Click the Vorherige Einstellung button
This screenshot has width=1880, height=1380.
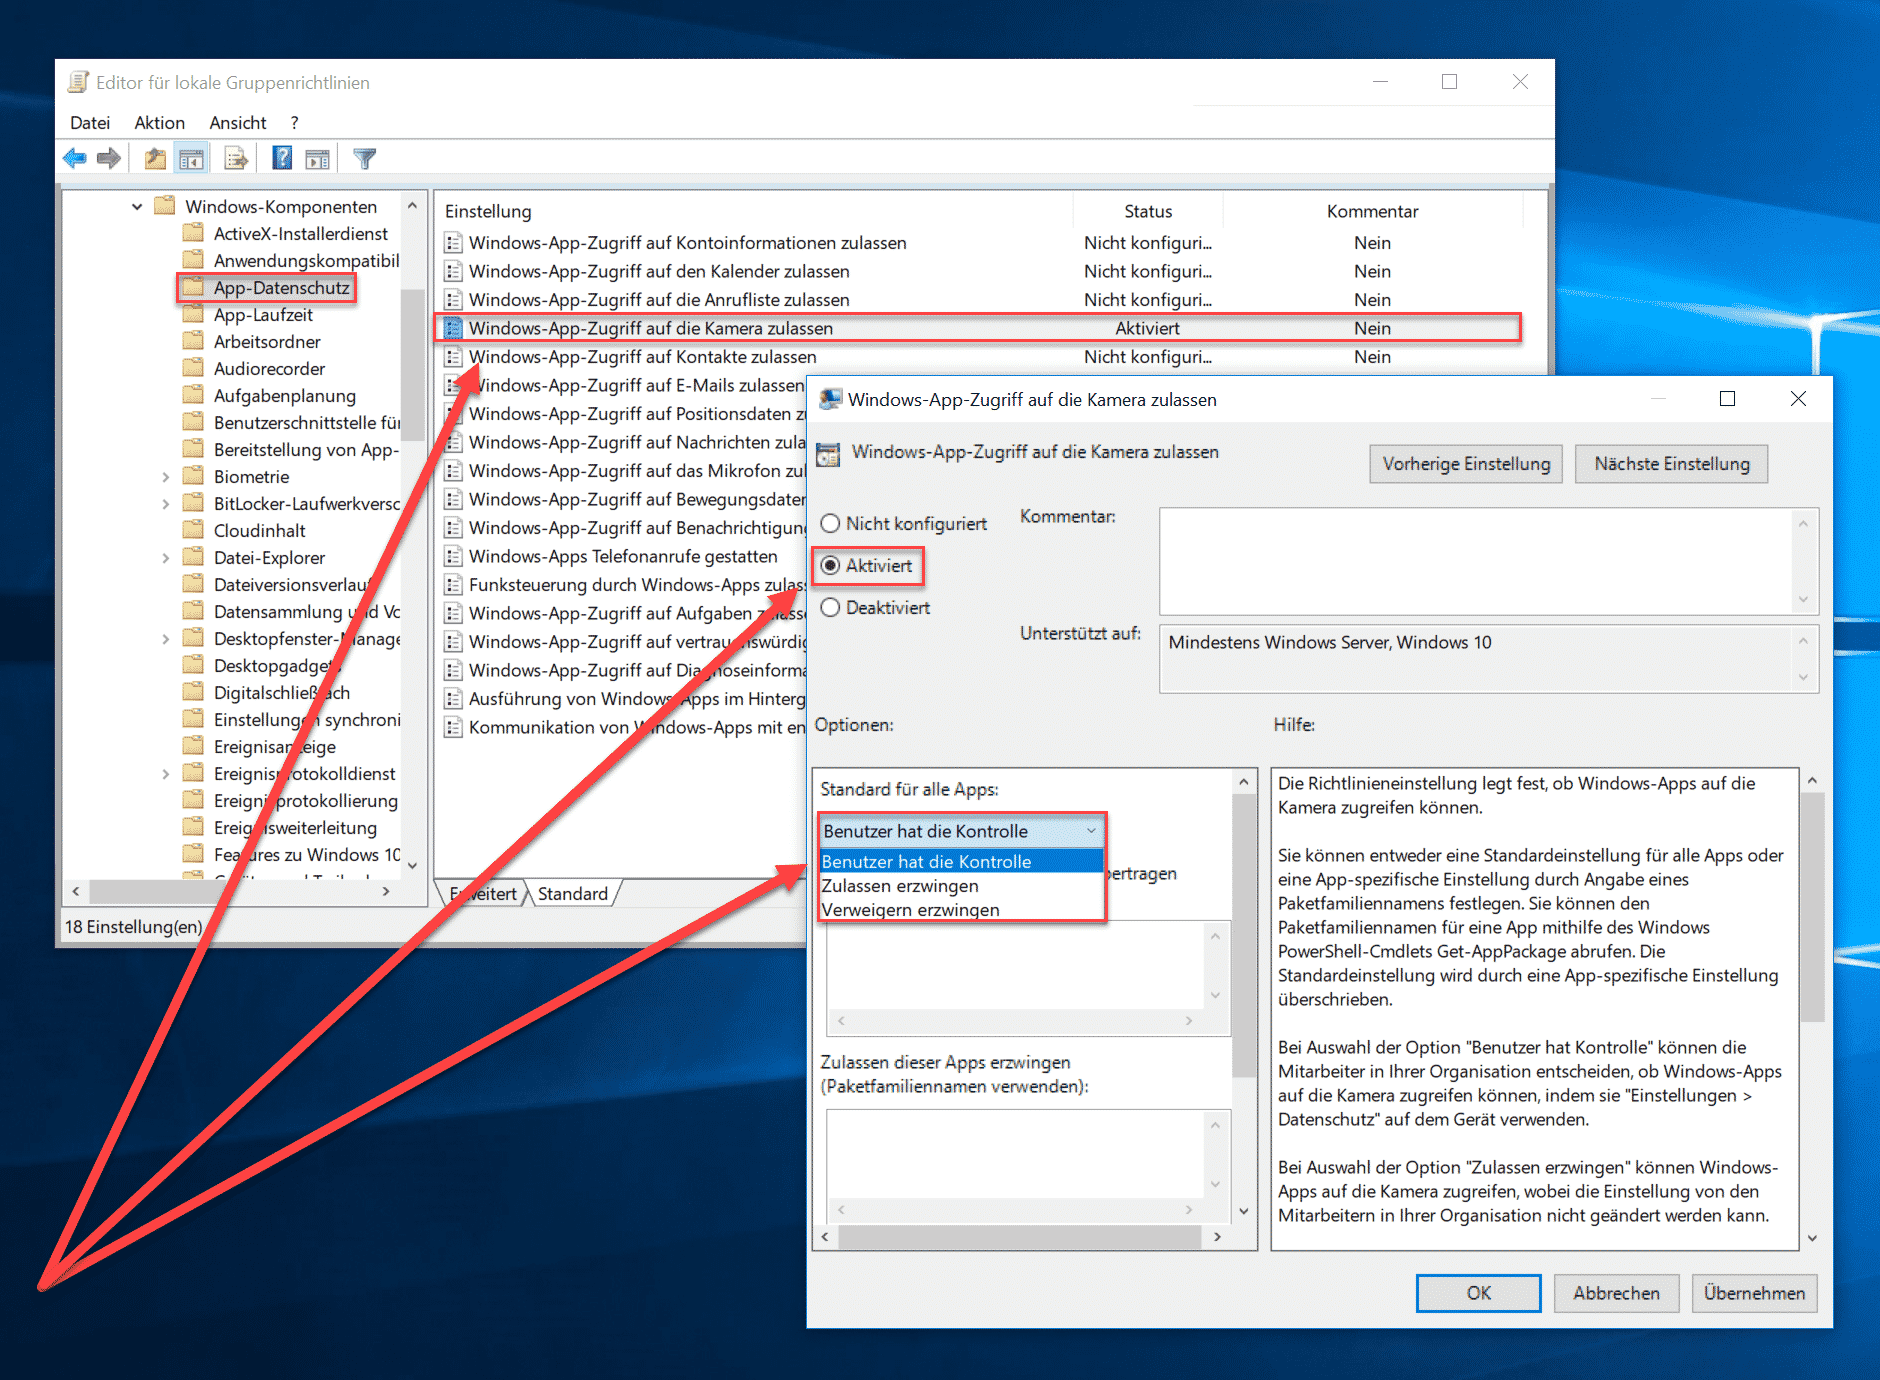coord(1466,464)
